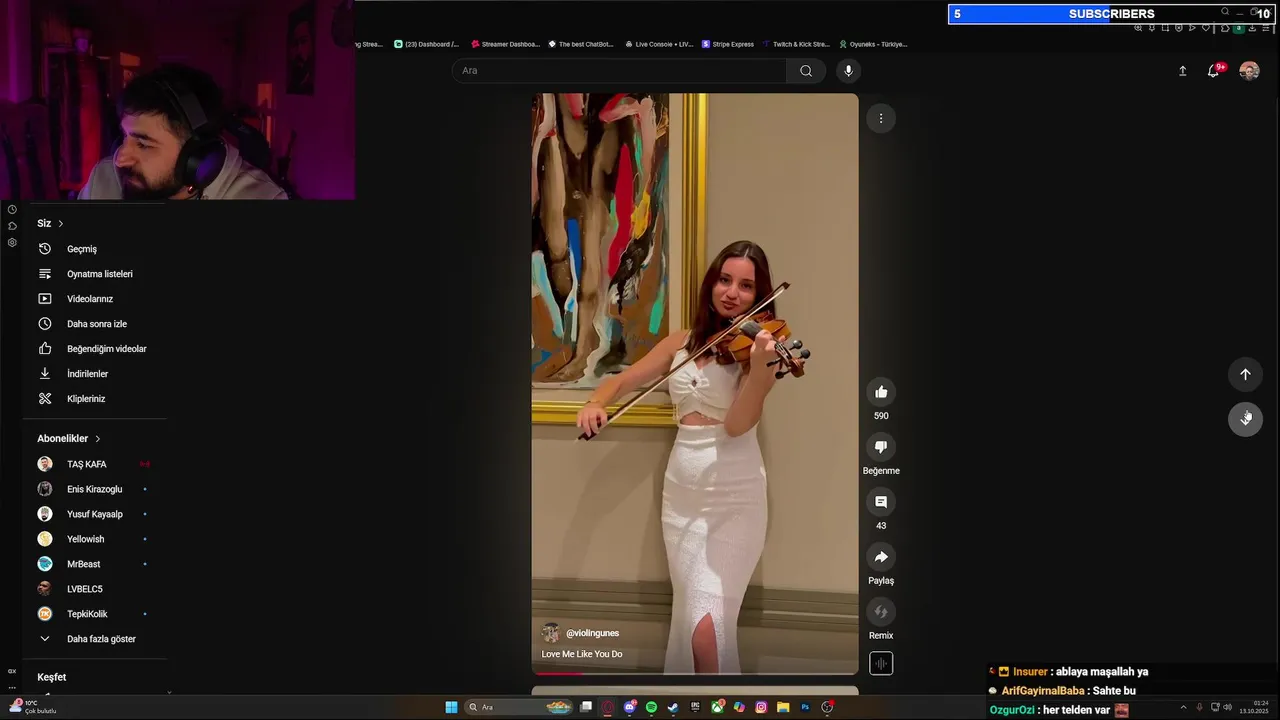This screenshot has width=1280, height=720.
Task: Click the Keşfet section heading
Action: point(52,677)
